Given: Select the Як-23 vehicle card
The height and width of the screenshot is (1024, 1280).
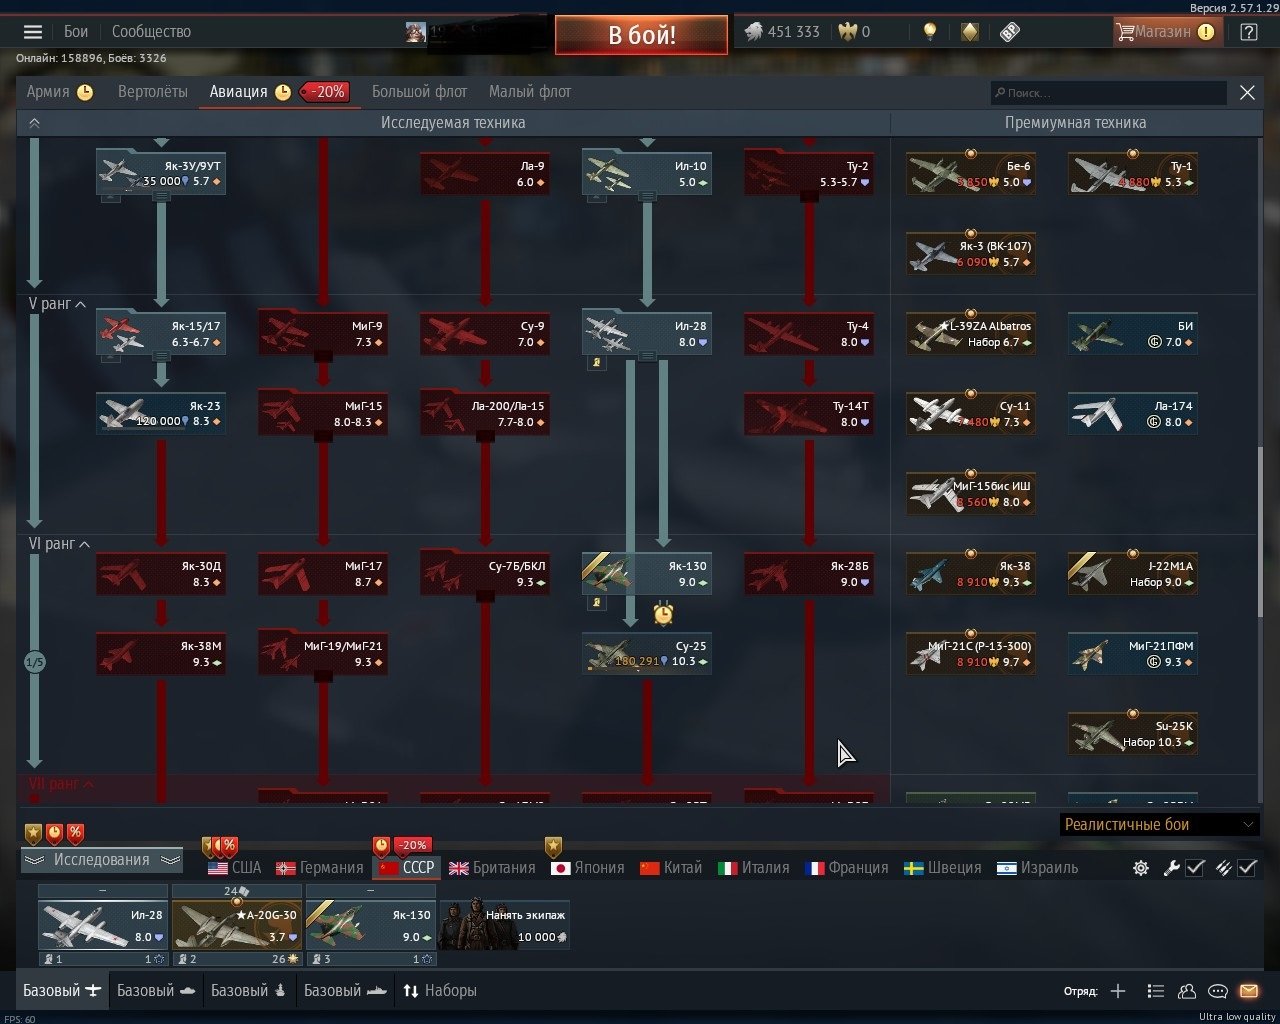Looking at the screenshot, I should (161, 414).
